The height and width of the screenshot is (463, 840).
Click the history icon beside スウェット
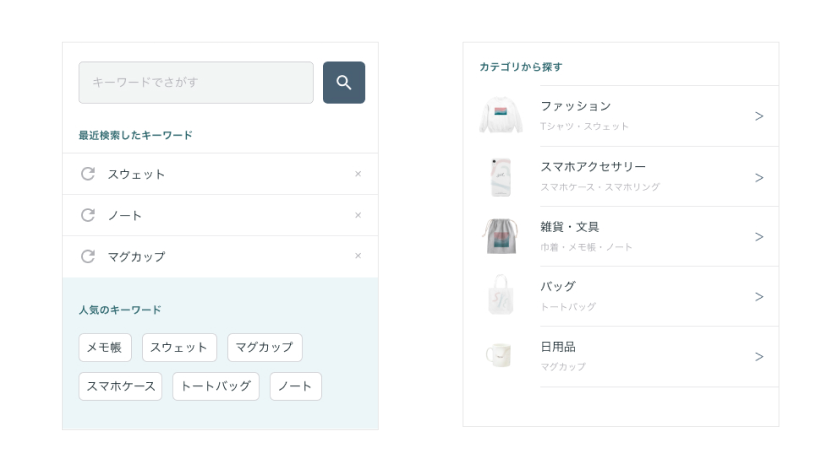pyautogui.click(x=88, y=174)
